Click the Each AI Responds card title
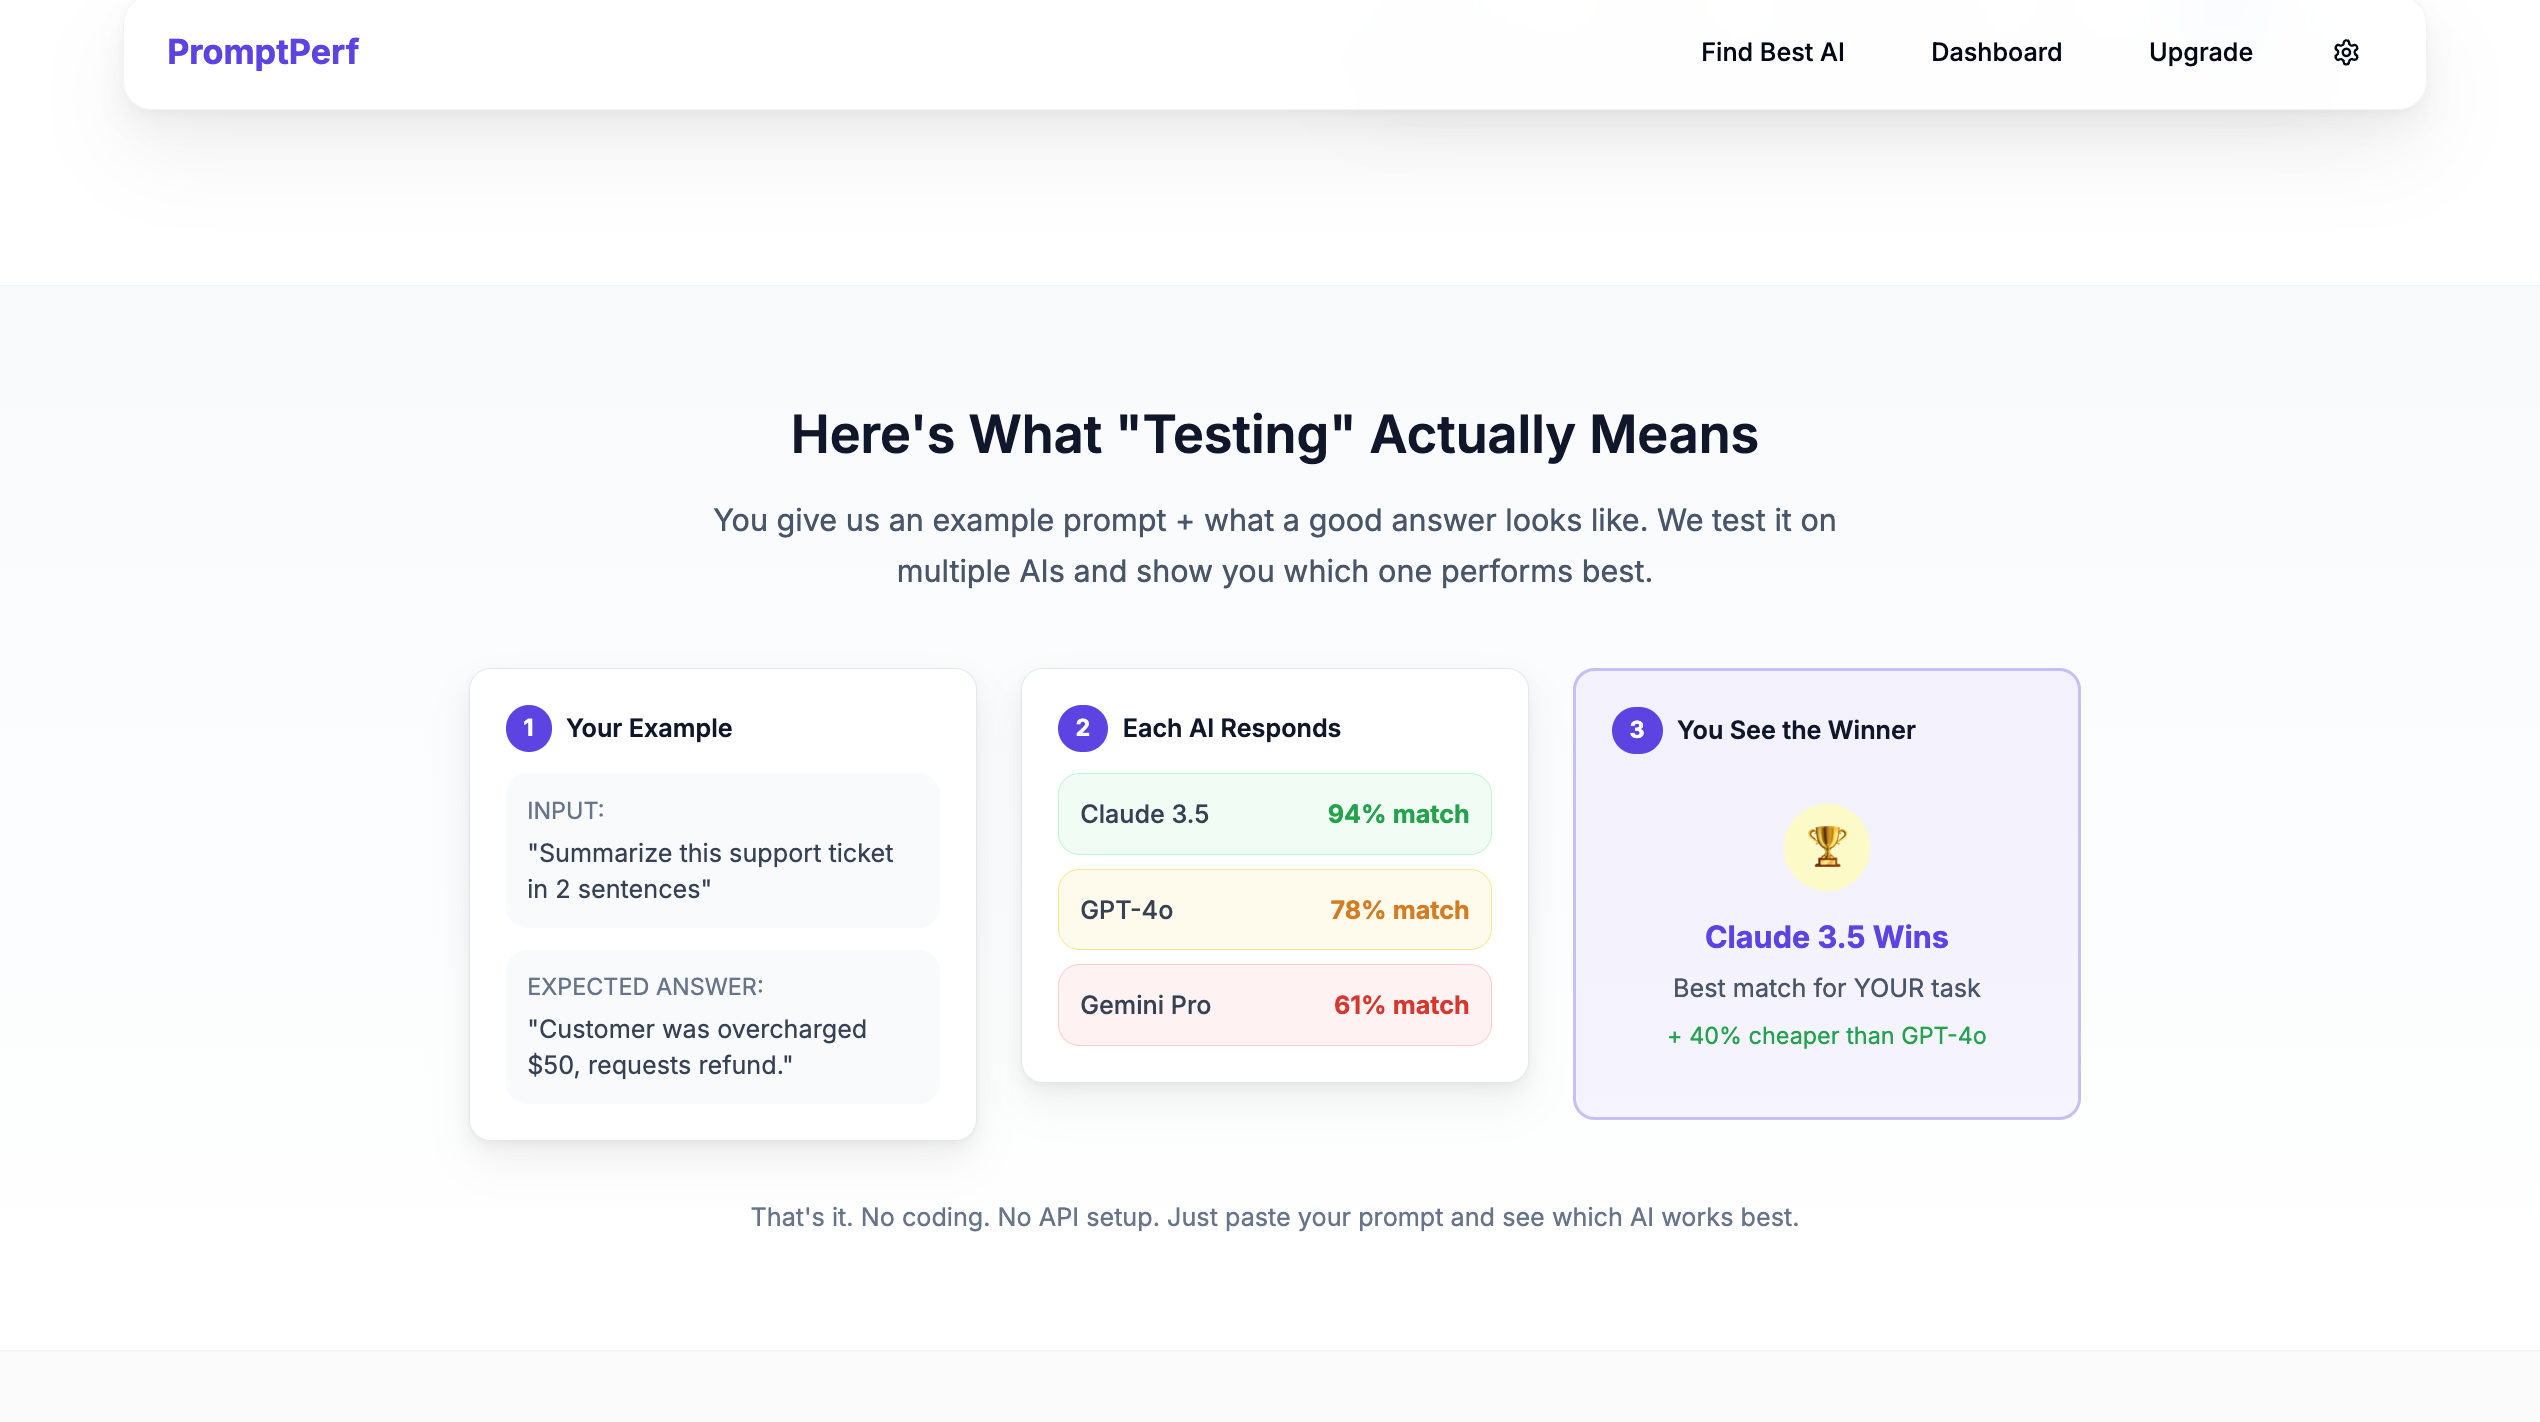This screenshot has height=1422, width=2540. coord(1231,728)
